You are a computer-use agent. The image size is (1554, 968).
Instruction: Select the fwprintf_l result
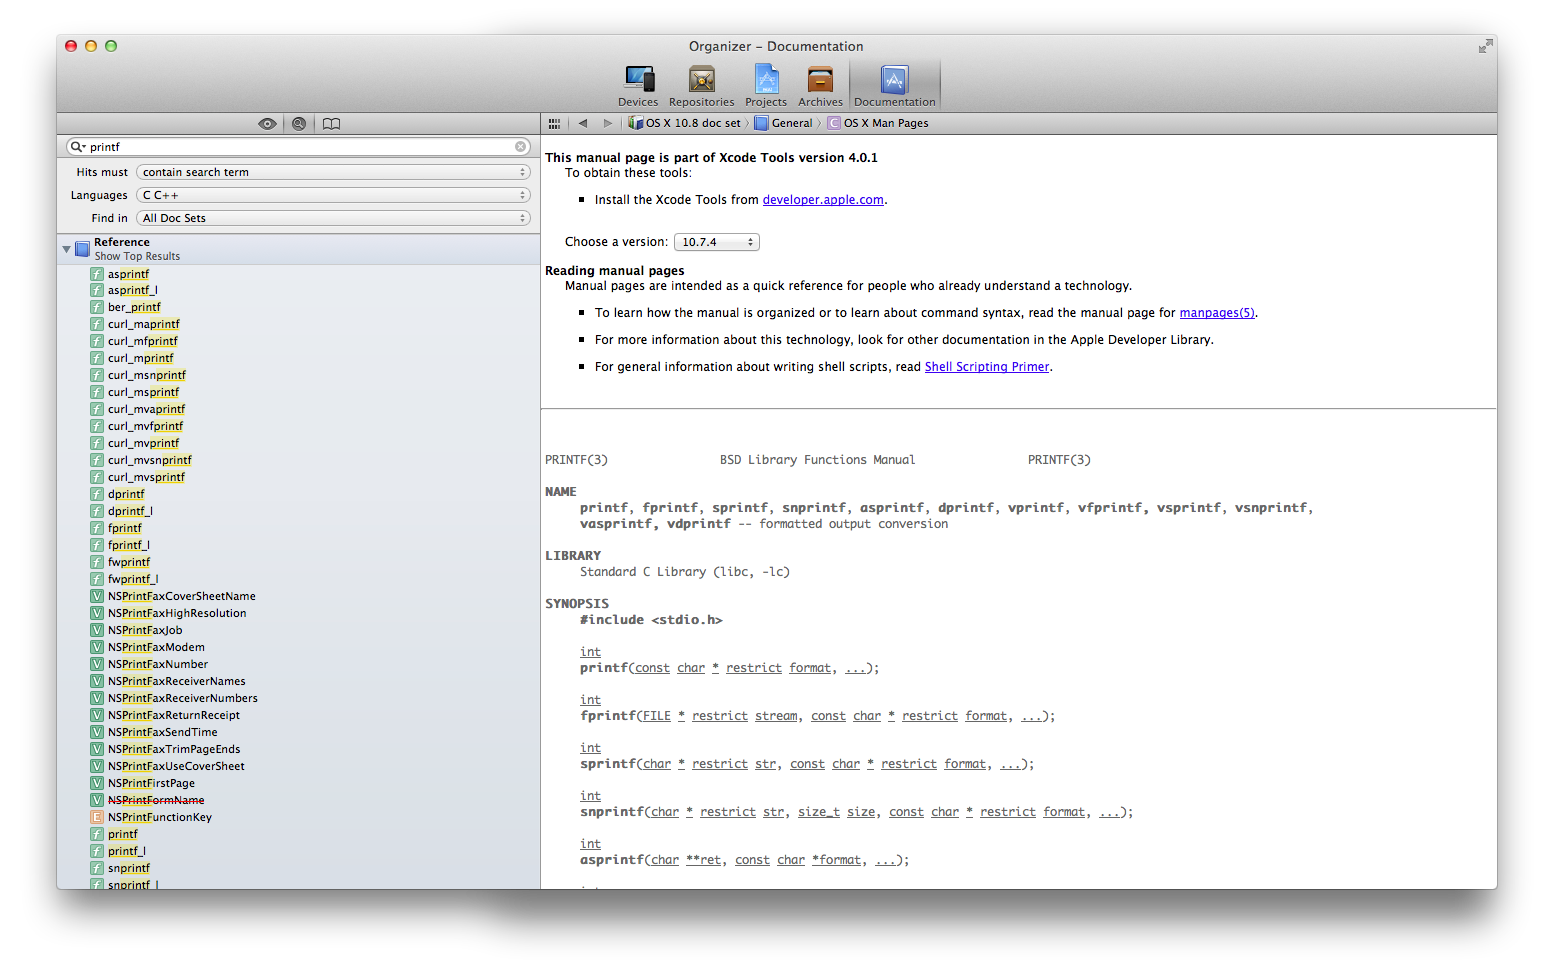[x=133, y=579]
